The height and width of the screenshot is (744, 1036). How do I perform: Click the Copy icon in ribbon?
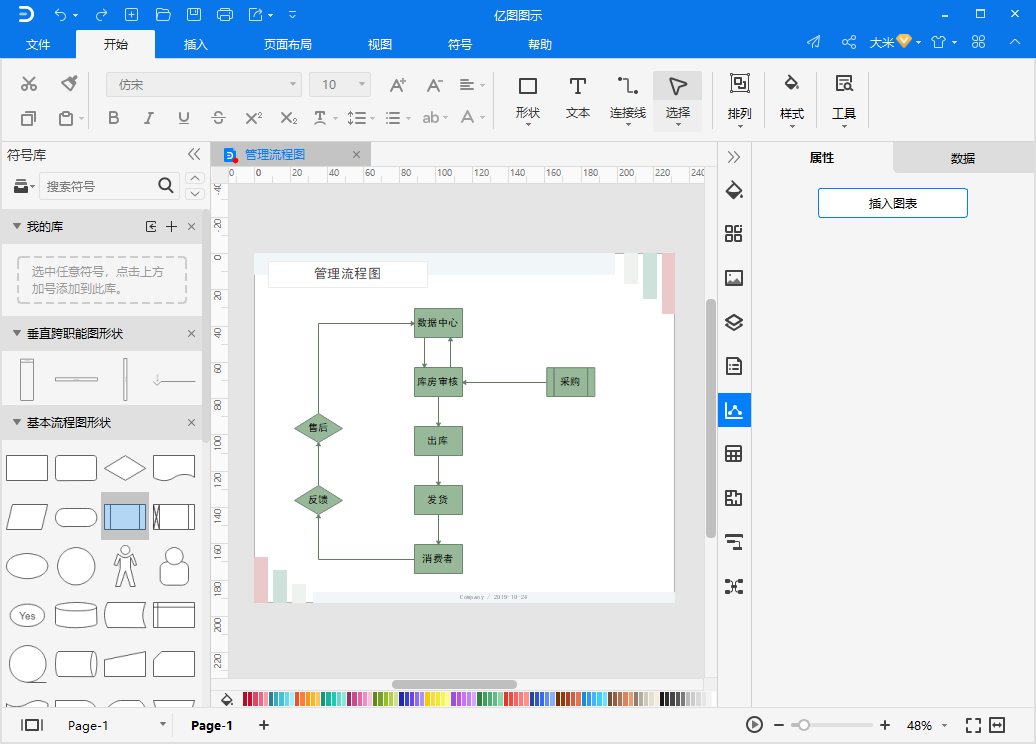pyautogui.click(x=28, y=118)
